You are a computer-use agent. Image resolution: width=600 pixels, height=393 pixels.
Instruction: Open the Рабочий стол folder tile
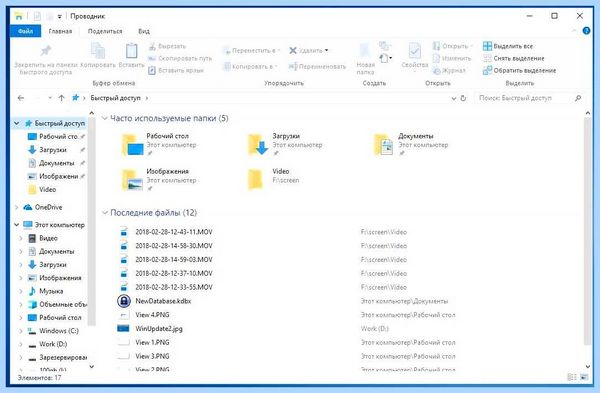[x=159, y=145]
